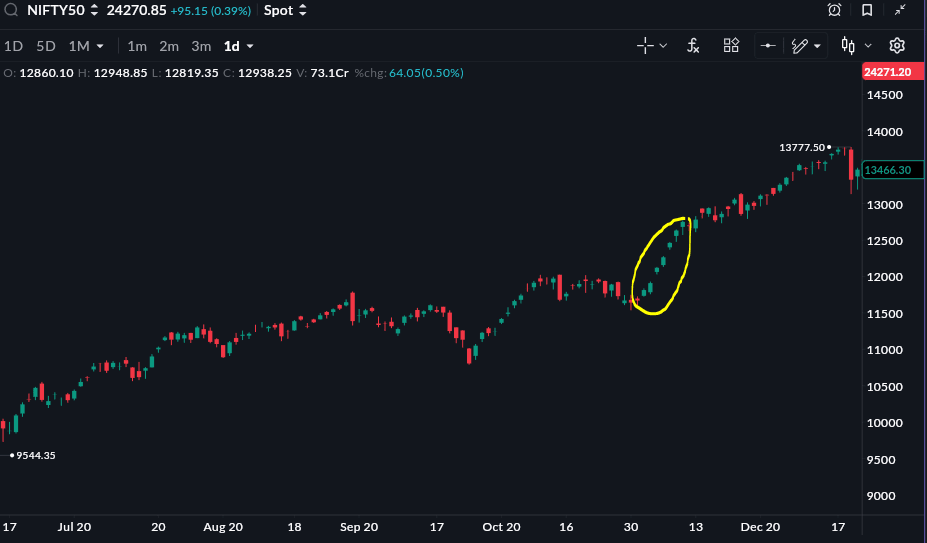This screenshot has height=543, width=927.
Task: Click the low price 12819.35
Action: 192,73
